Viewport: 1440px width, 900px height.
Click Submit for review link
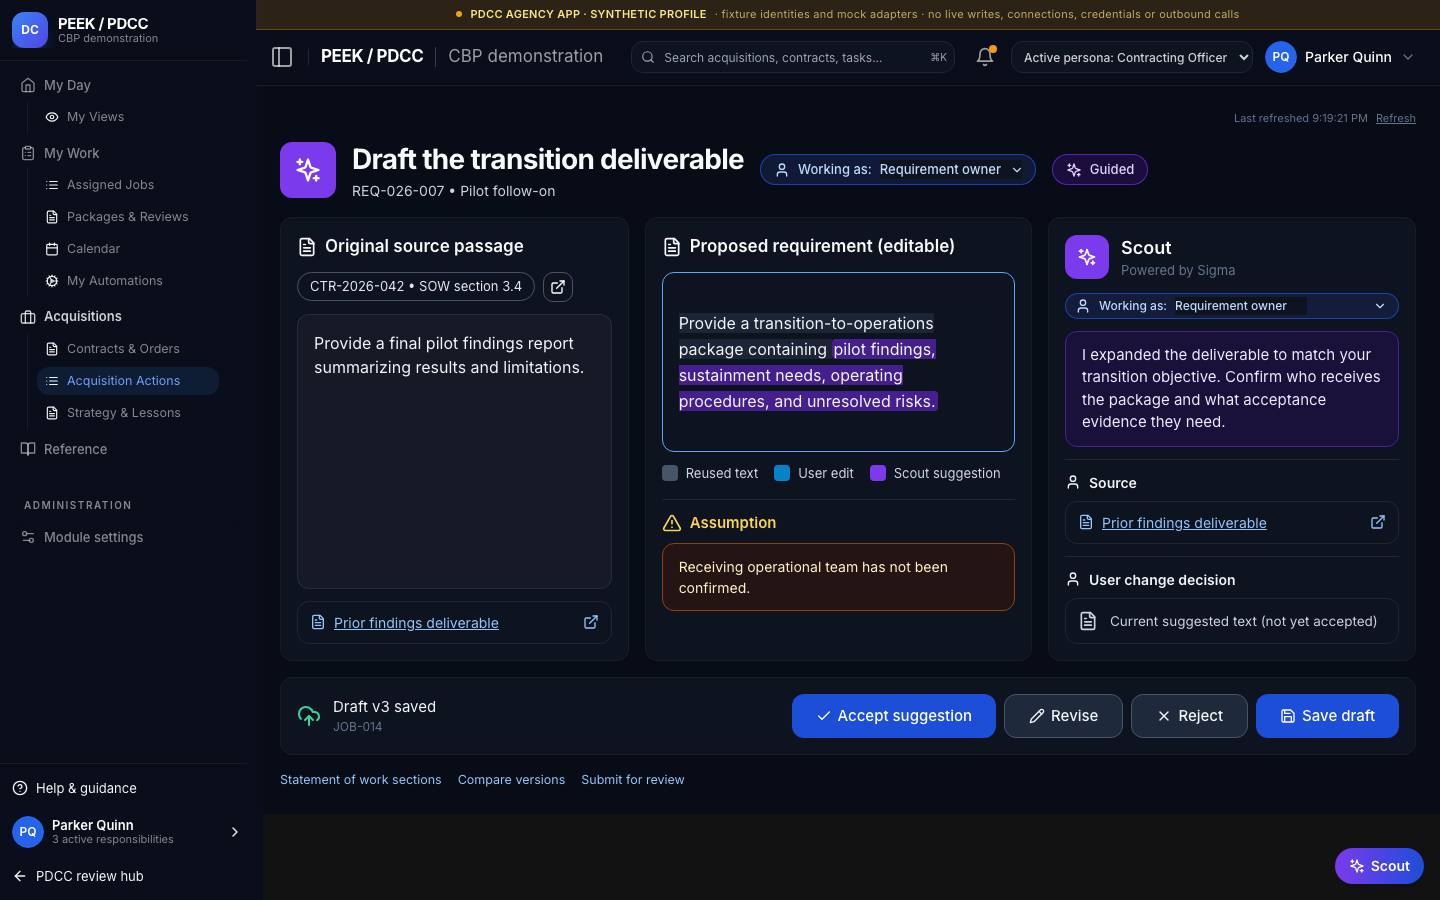633,780
